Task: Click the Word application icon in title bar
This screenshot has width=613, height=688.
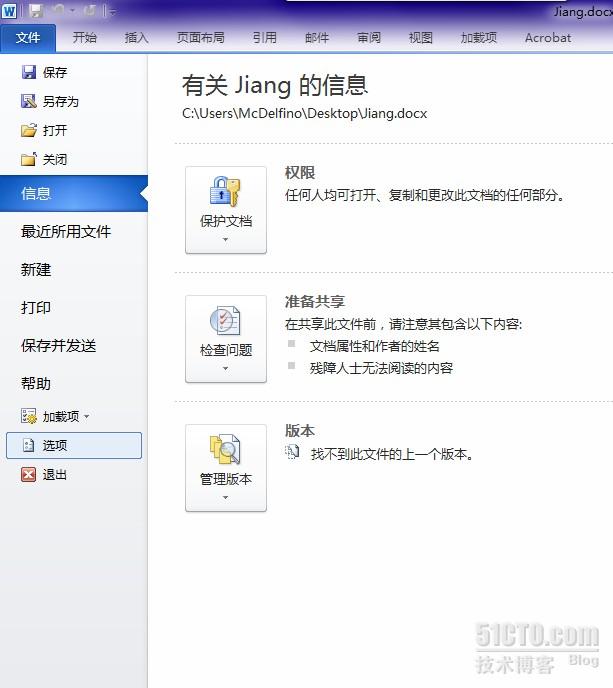Action: (x=9, y=11)
